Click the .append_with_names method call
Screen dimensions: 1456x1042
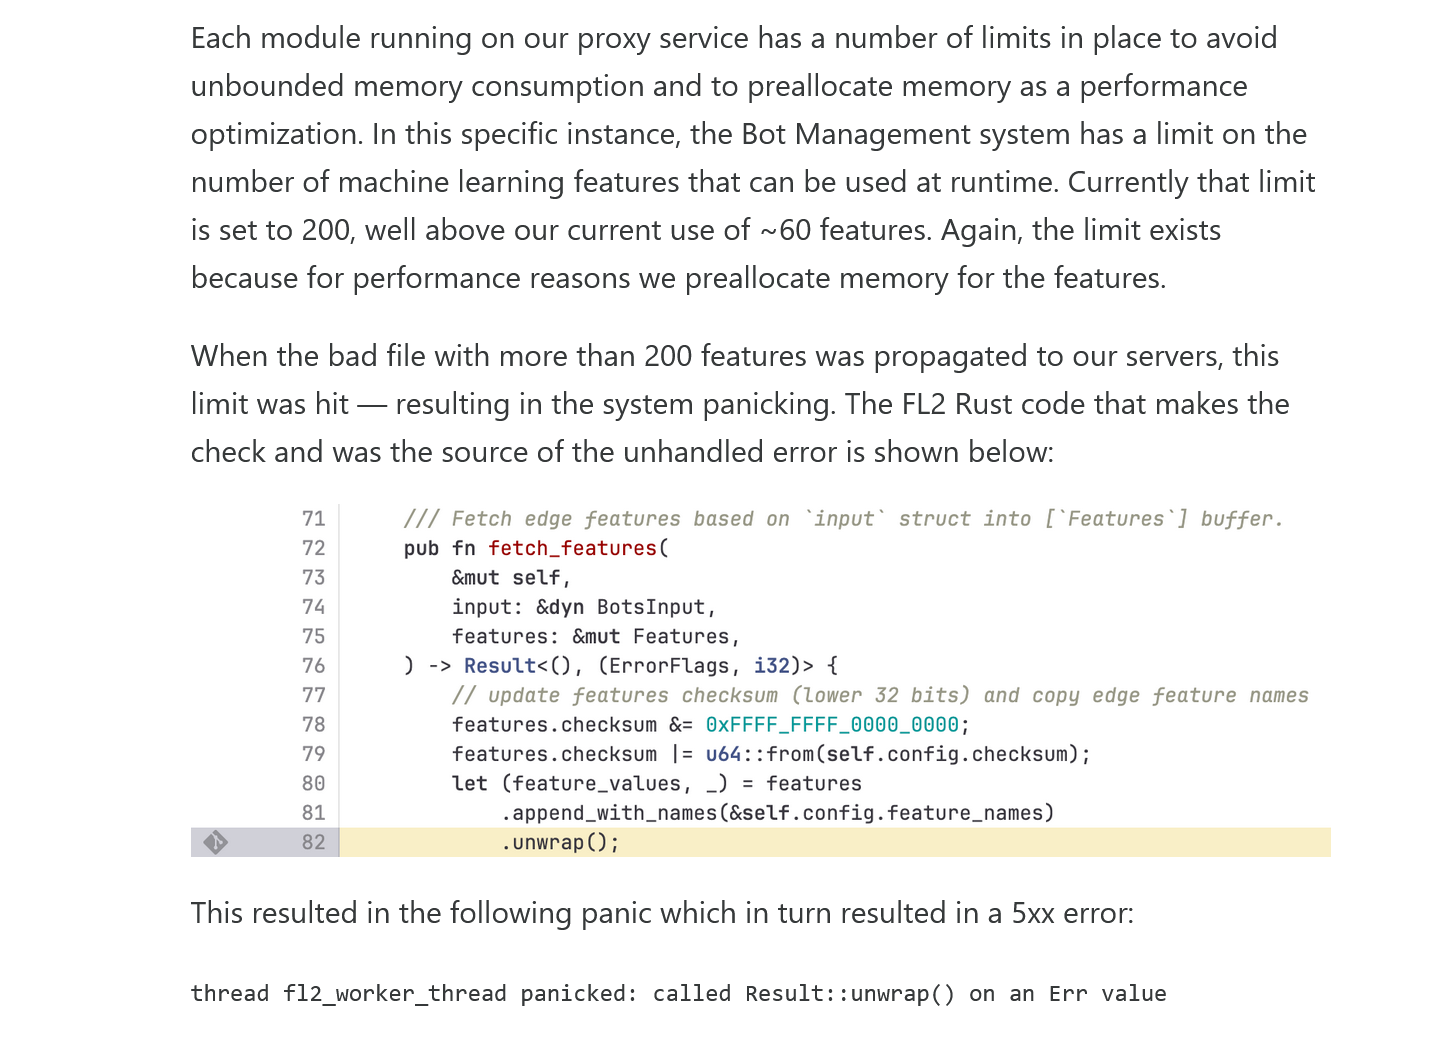608,813
